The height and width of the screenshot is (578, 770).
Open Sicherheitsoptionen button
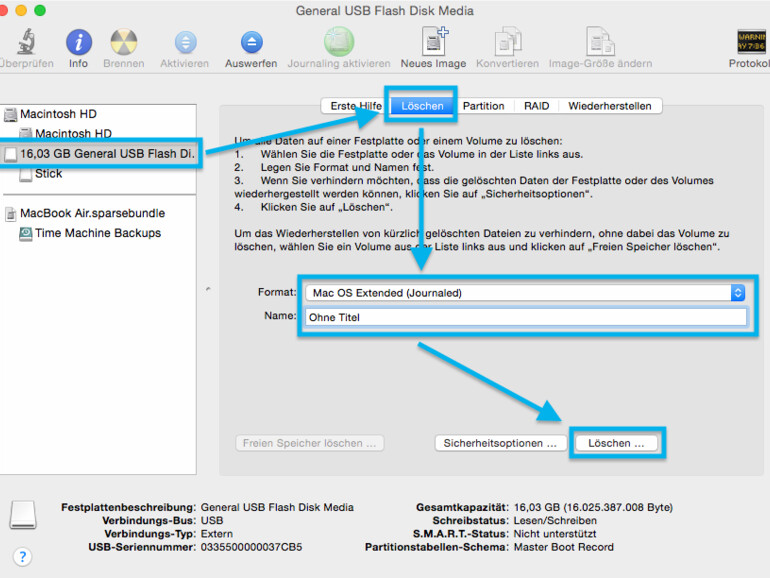coord(500,443)
